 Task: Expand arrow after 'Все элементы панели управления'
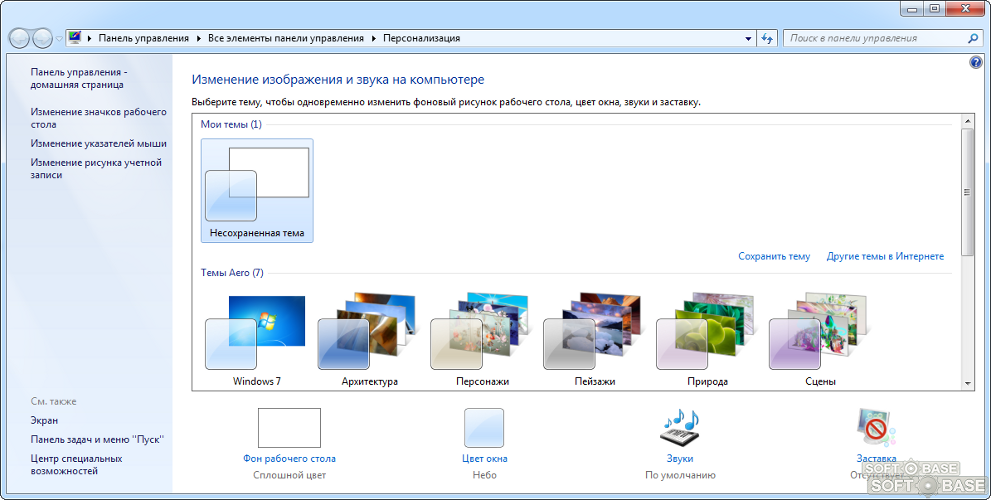(374, 38)
